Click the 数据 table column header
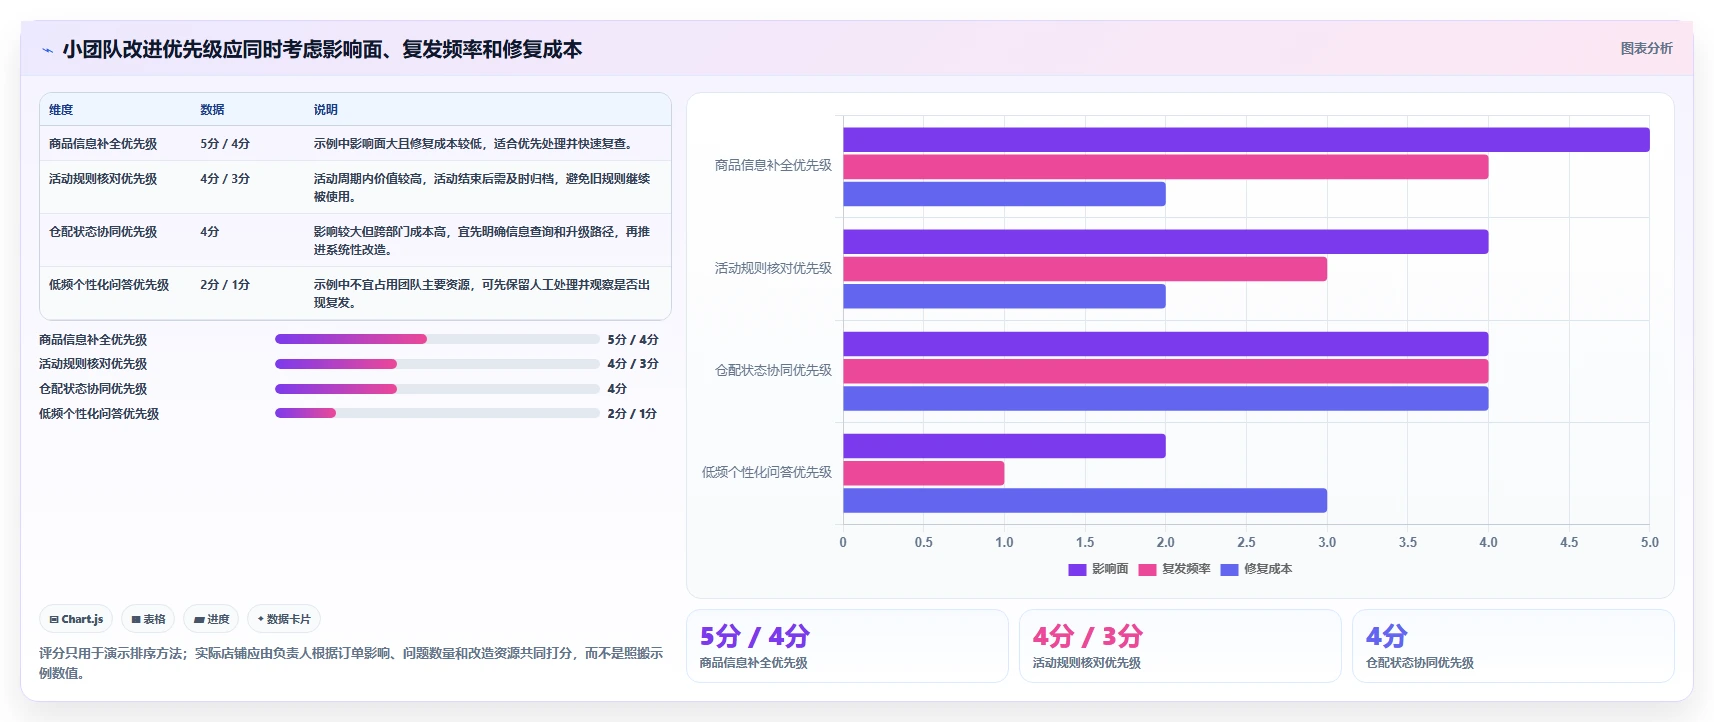This screenshot has height=722, width=1714. 212,110
